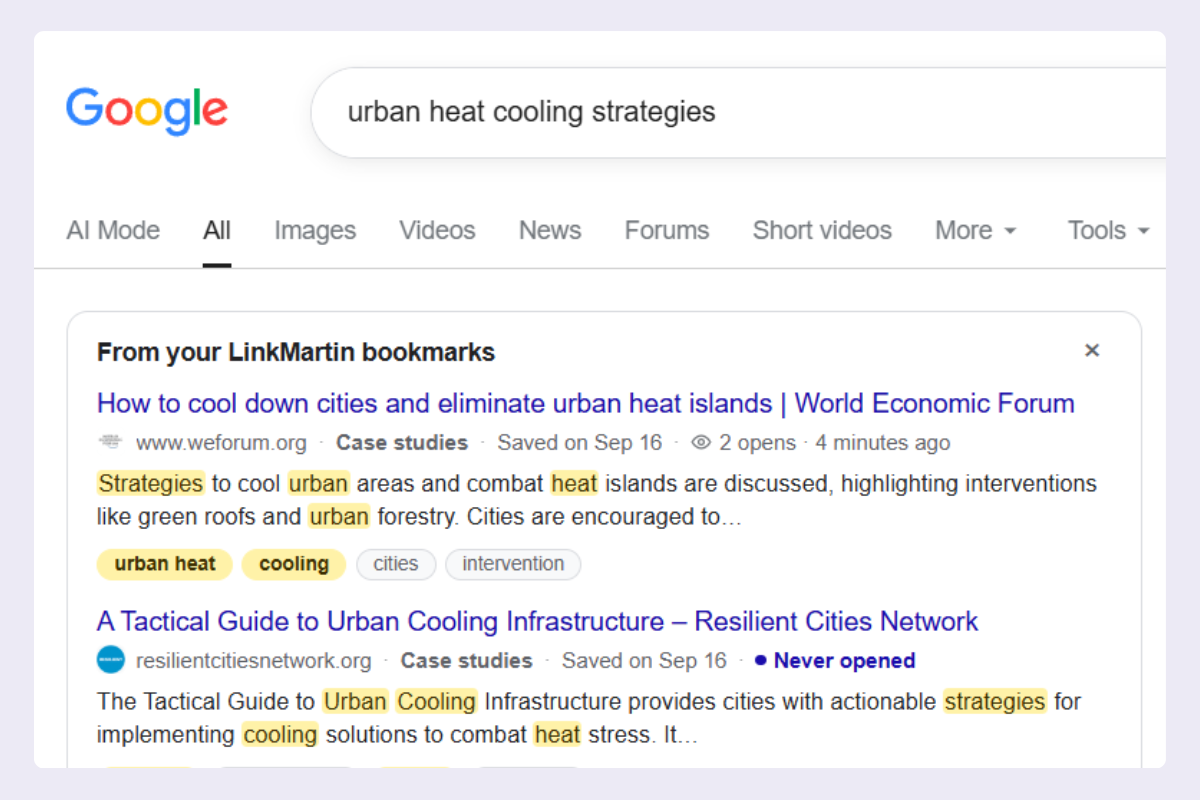Click the cities tag
The height and width of the screenshot is (800, 1200).
pos(396,564)
